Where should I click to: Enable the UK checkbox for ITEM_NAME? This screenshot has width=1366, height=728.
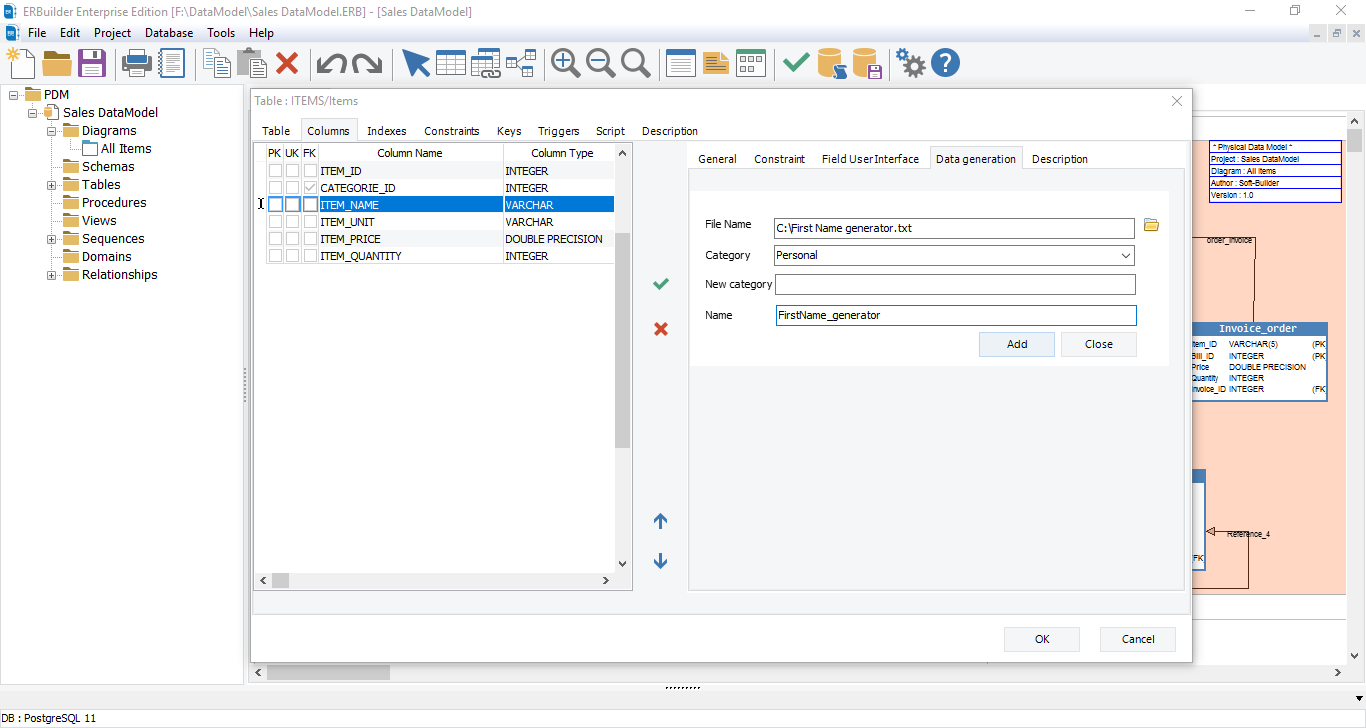tap(292, 204)
